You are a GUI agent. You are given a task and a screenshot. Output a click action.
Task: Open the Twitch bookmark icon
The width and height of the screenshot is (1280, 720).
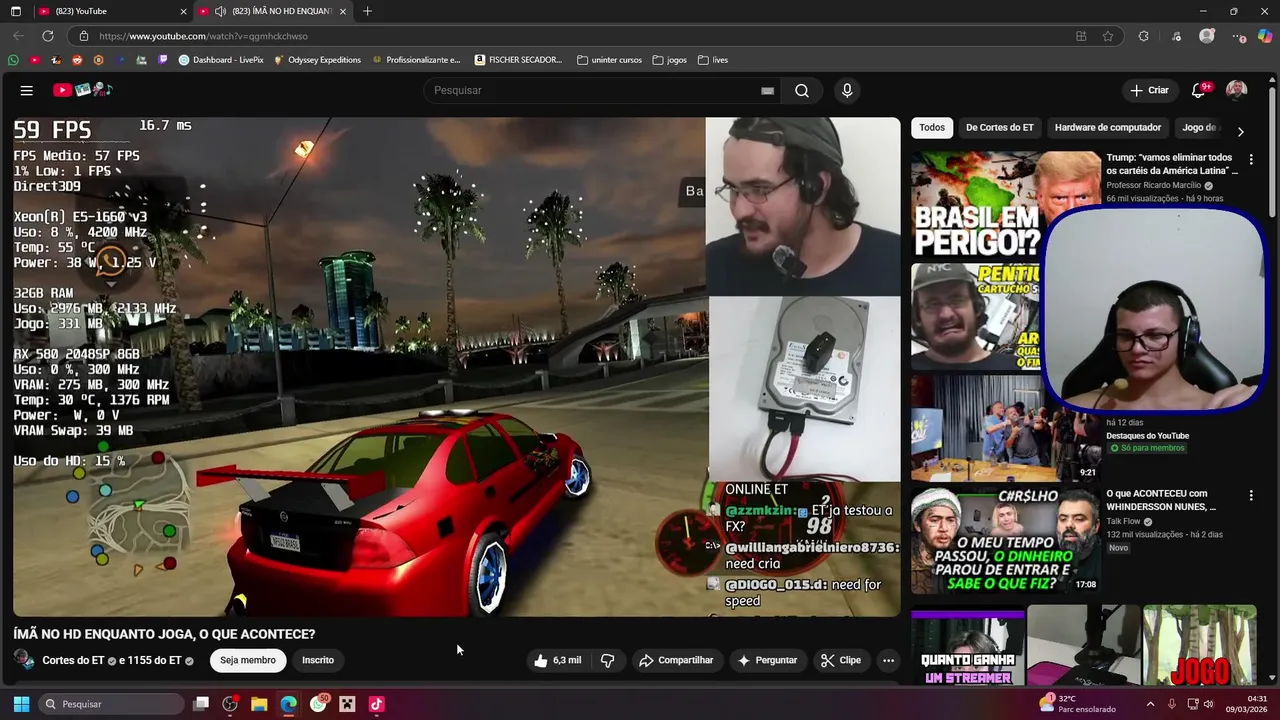tap(163, 60)
